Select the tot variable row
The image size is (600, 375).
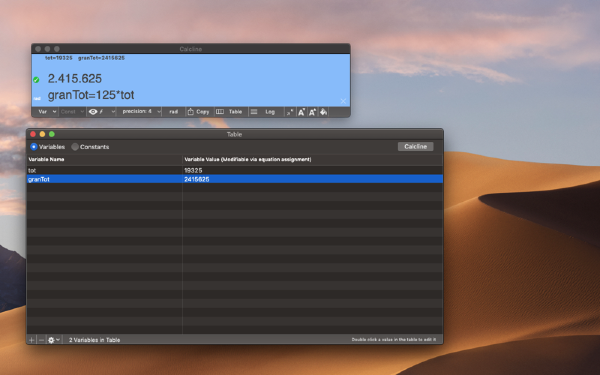235,170
